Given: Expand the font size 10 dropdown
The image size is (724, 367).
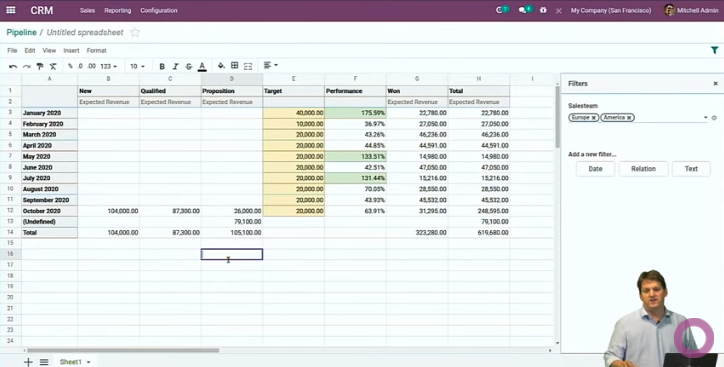Looking at the screenshot, I should coord(137,66).
